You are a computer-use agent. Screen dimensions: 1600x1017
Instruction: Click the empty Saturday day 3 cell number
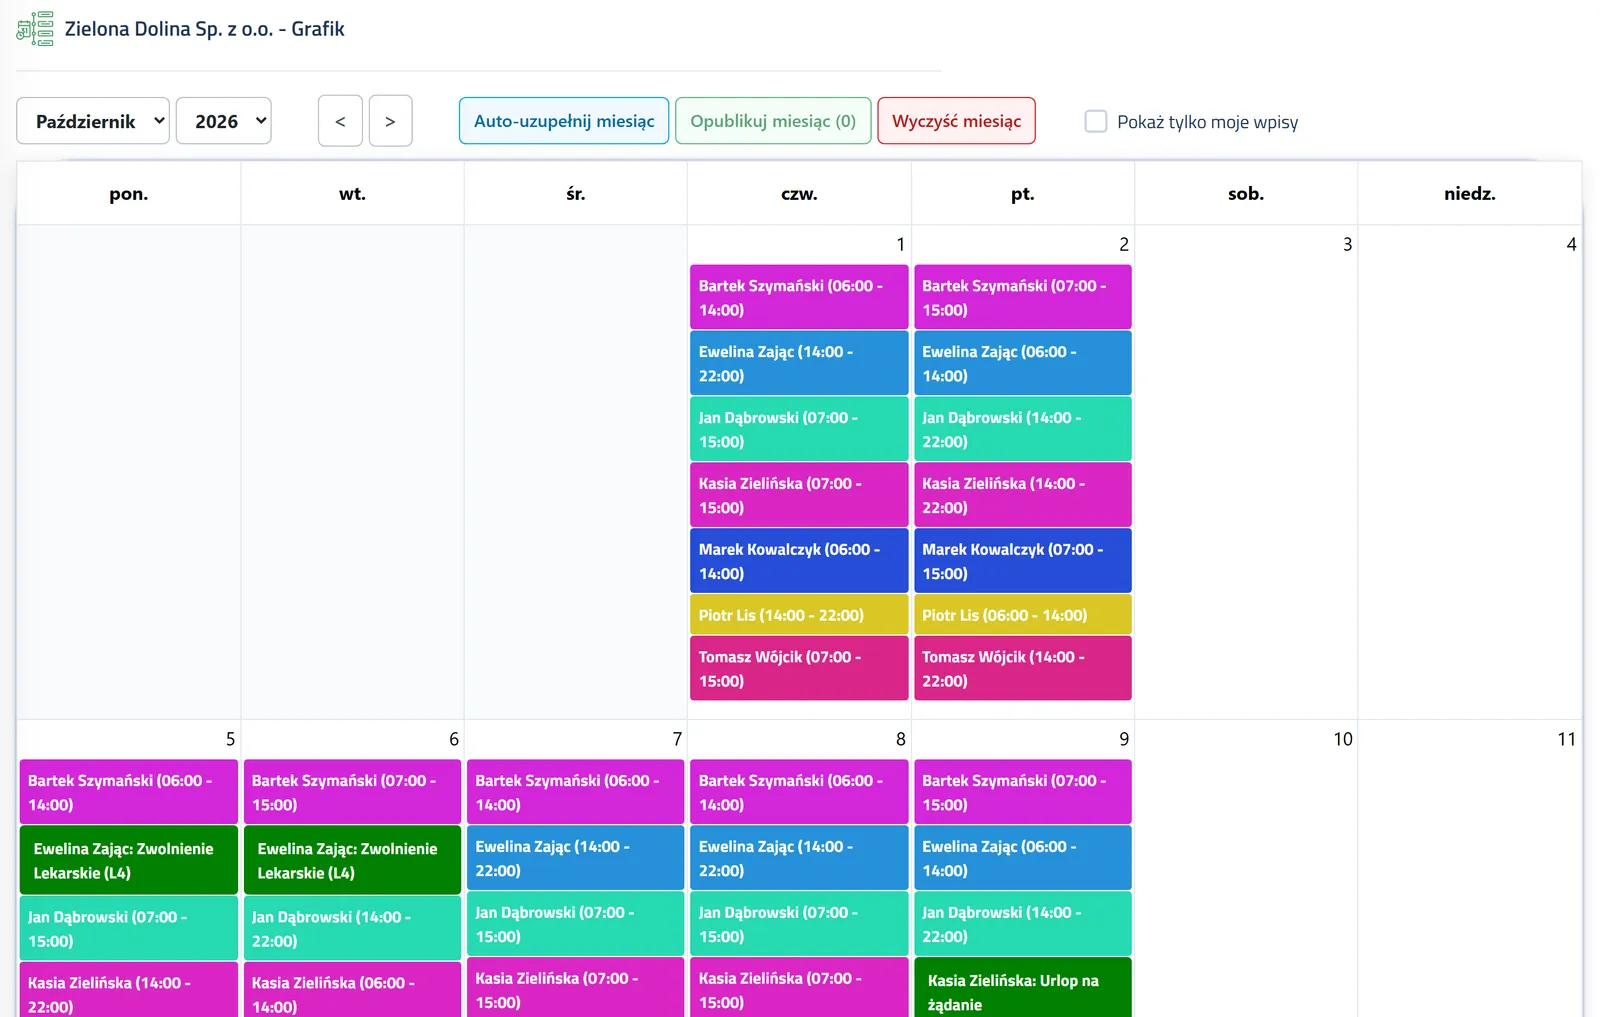coord(1347,244)
